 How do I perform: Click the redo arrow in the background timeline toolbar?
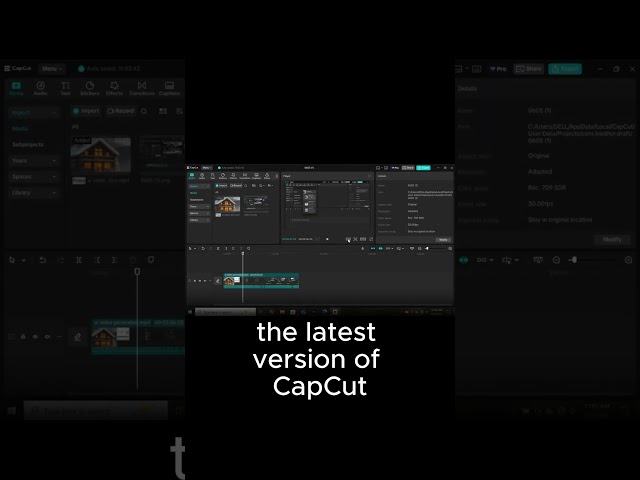click(61, 260)
